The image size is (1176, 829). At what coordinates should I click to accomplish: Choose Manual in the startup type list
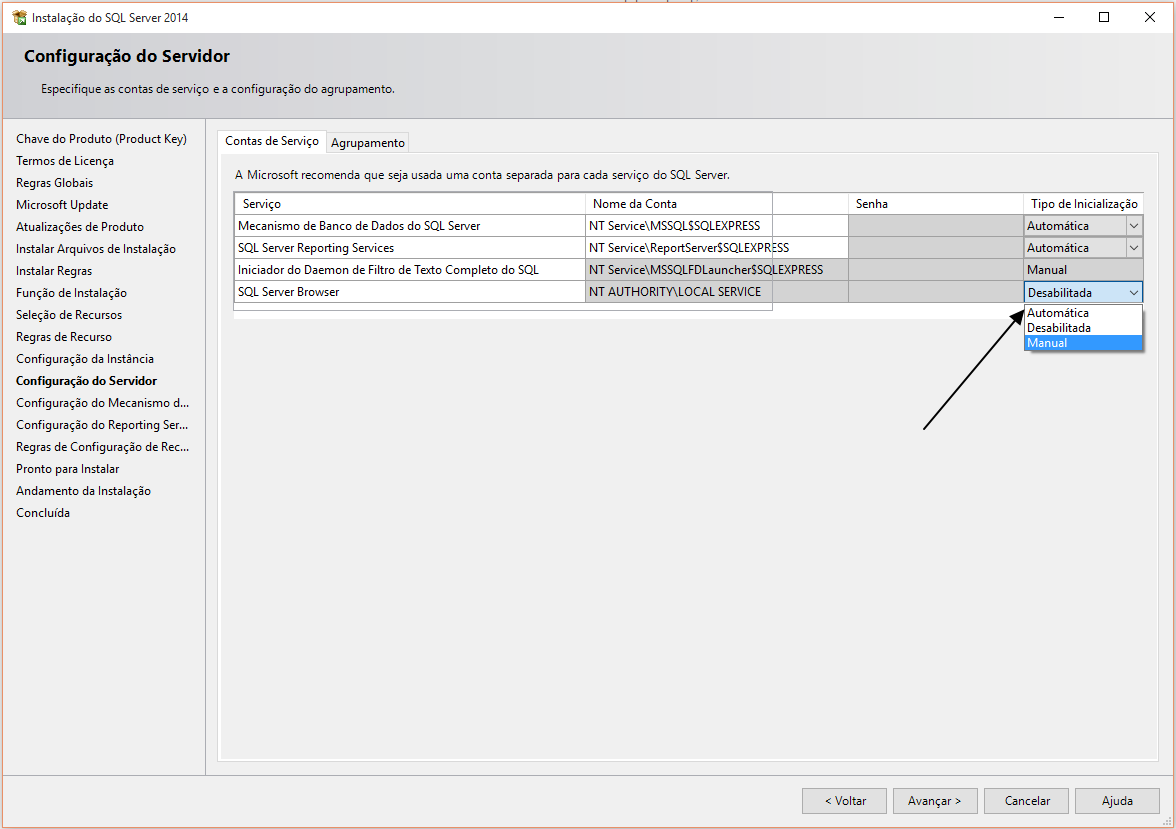click(x=1083, y=343)
